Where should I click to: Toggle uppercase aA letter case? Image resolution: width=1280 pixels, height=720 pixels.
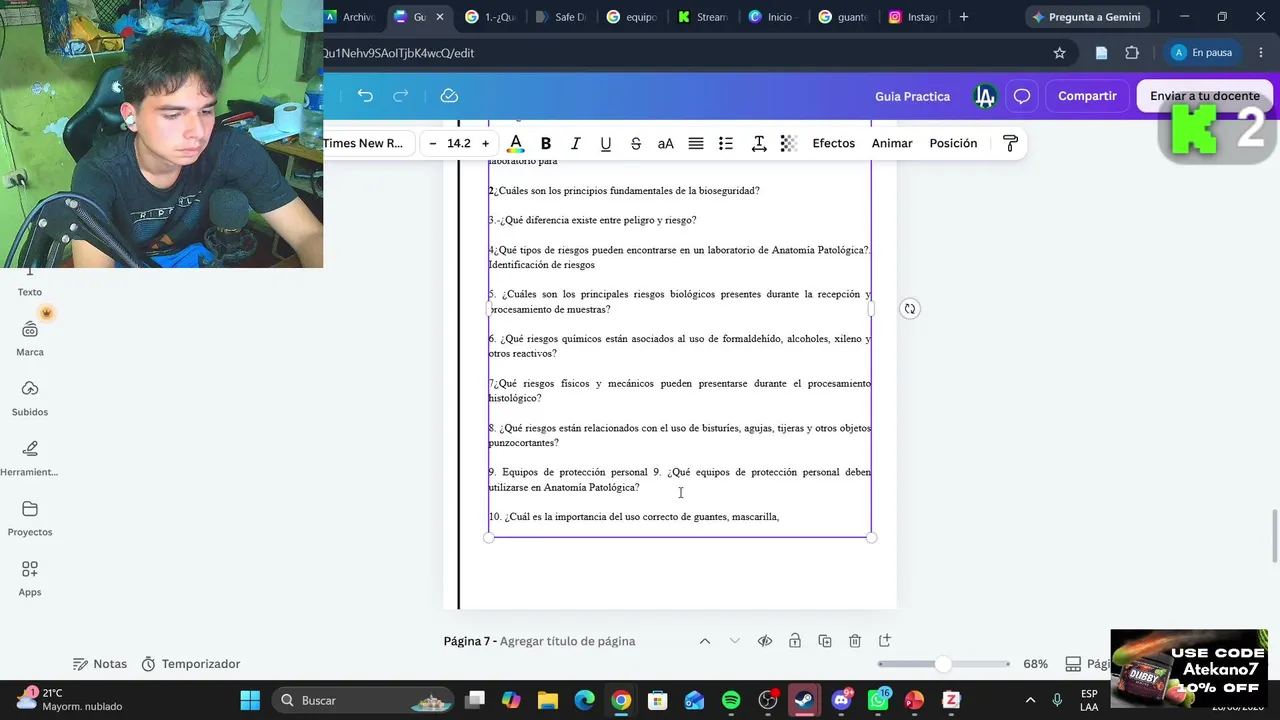click(665, 143)
